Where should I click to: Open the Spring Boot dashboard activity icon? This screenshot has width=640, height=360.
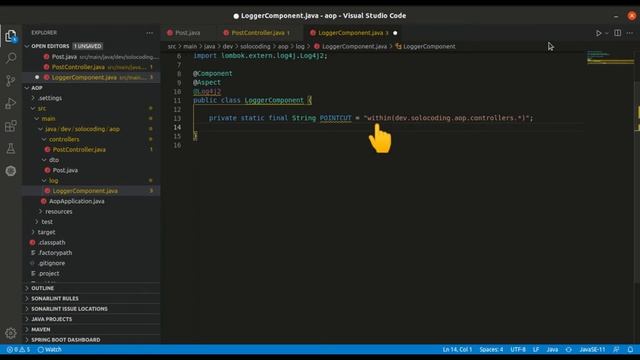tap(11, 171)
